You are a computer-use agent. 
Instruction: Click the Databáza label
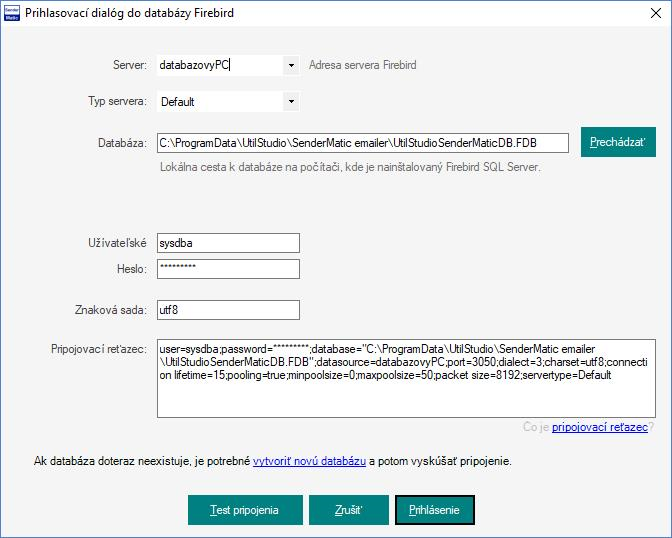pos(123,143)
